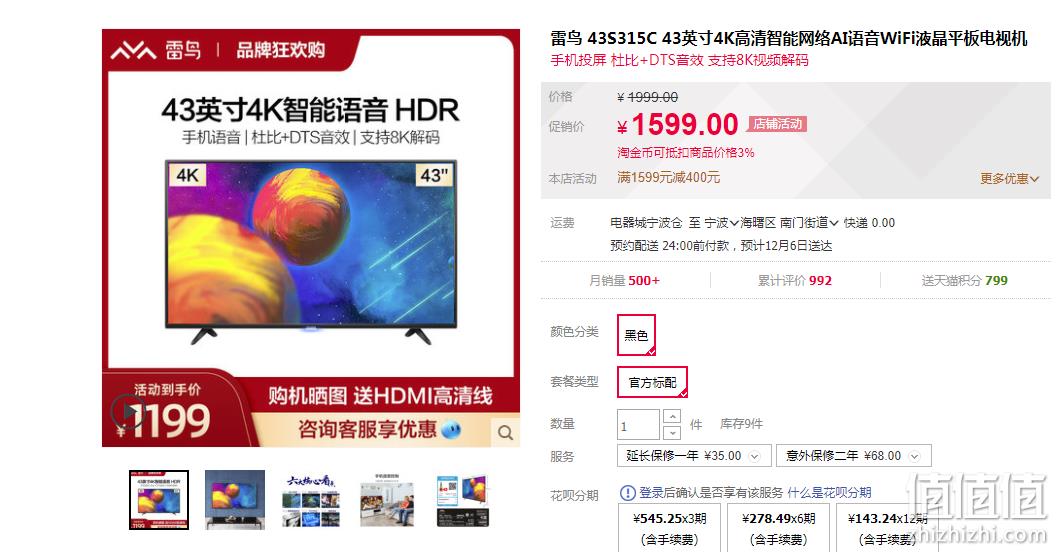This screenshot has height=552, width=1056.
Task: Select the ¥545.25x3期 installment plan
Action: pos(669,528)
